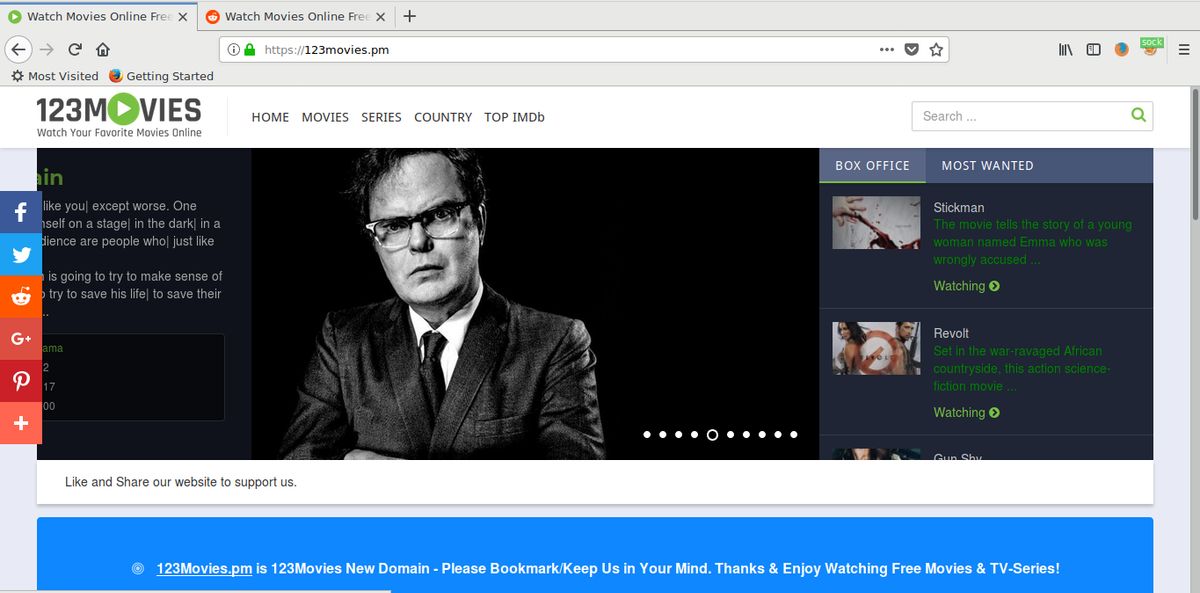Bookmark this page with star icon
Viewport: 1200px width, 593px height.
(x=936, y=49)
